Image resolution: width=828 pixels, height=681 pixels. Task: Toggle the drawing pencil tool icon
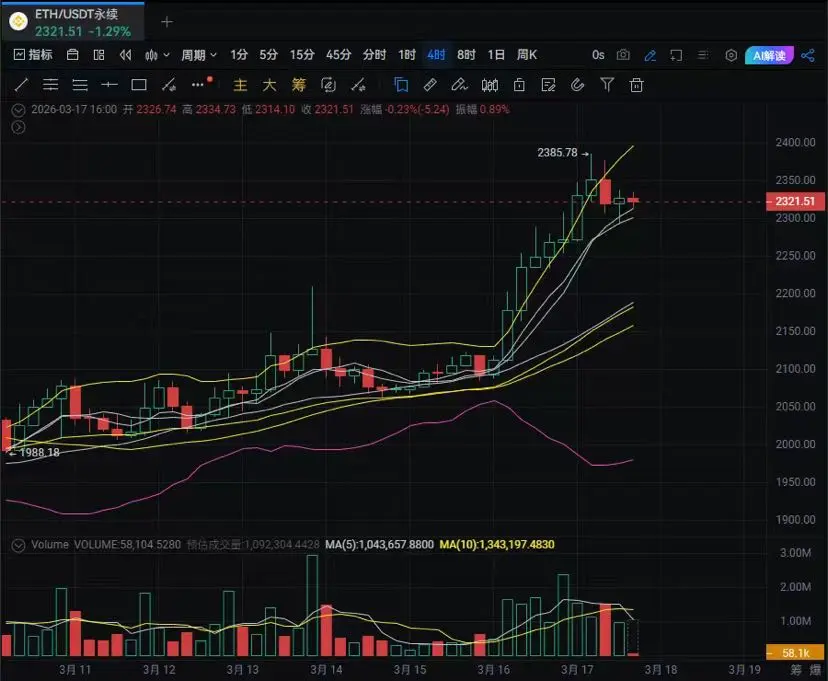click(x=650, y=55)
